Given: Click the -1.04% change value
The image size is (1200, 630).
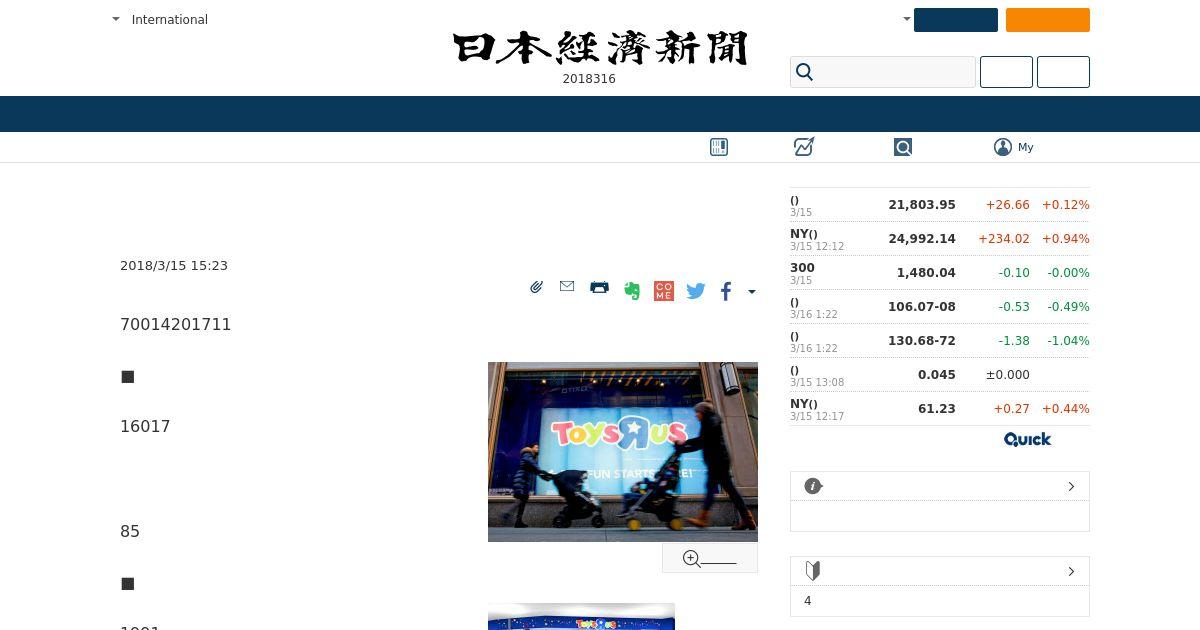Looking at the screenshot, I should point(1068,341).
